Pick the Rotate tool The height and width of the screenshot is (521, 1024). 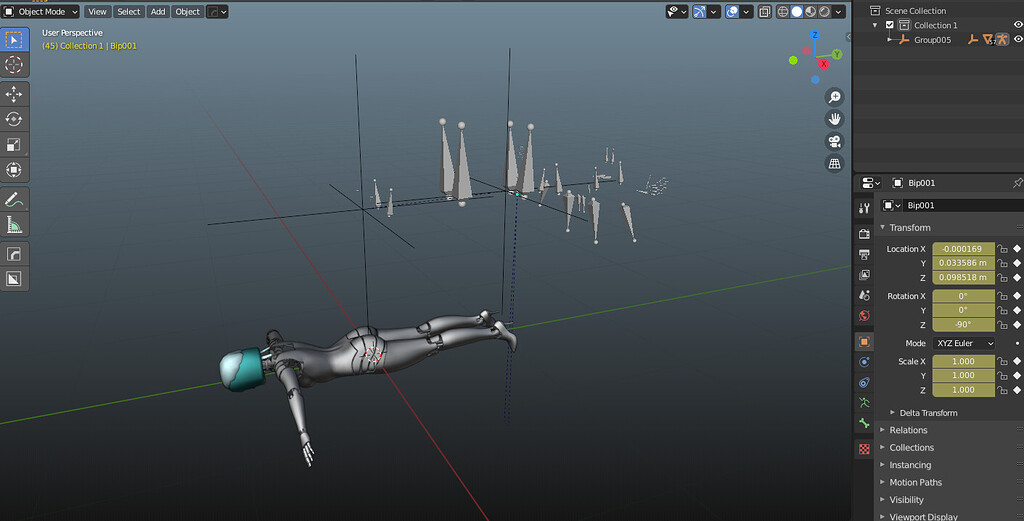[x=14, y=119]
